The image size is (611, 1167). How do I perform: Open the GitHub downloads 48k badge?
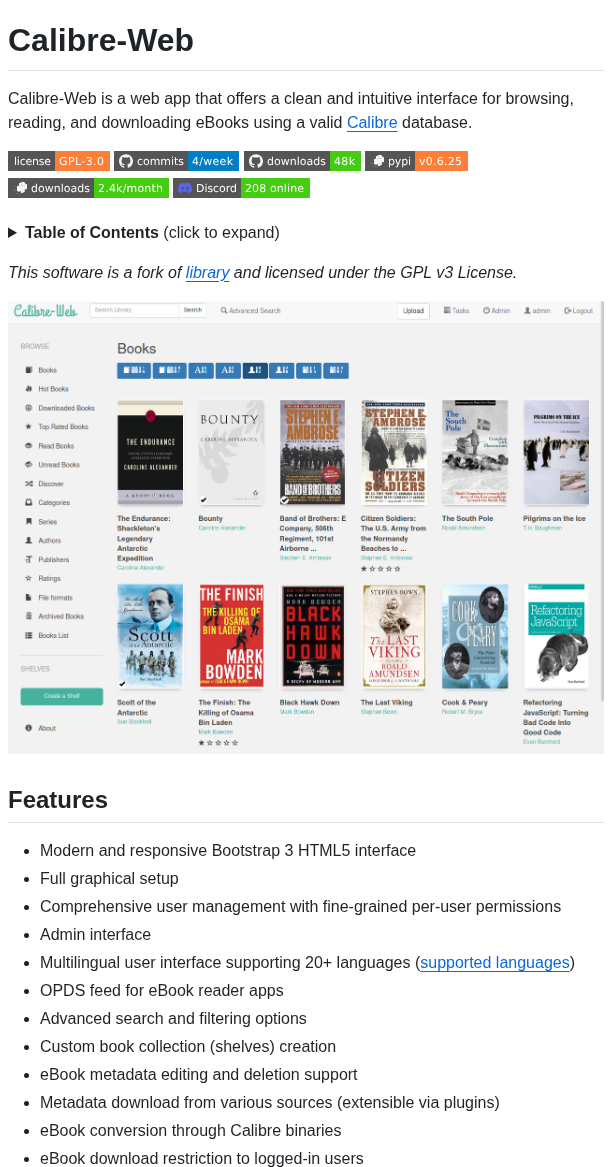click(302, 161)
